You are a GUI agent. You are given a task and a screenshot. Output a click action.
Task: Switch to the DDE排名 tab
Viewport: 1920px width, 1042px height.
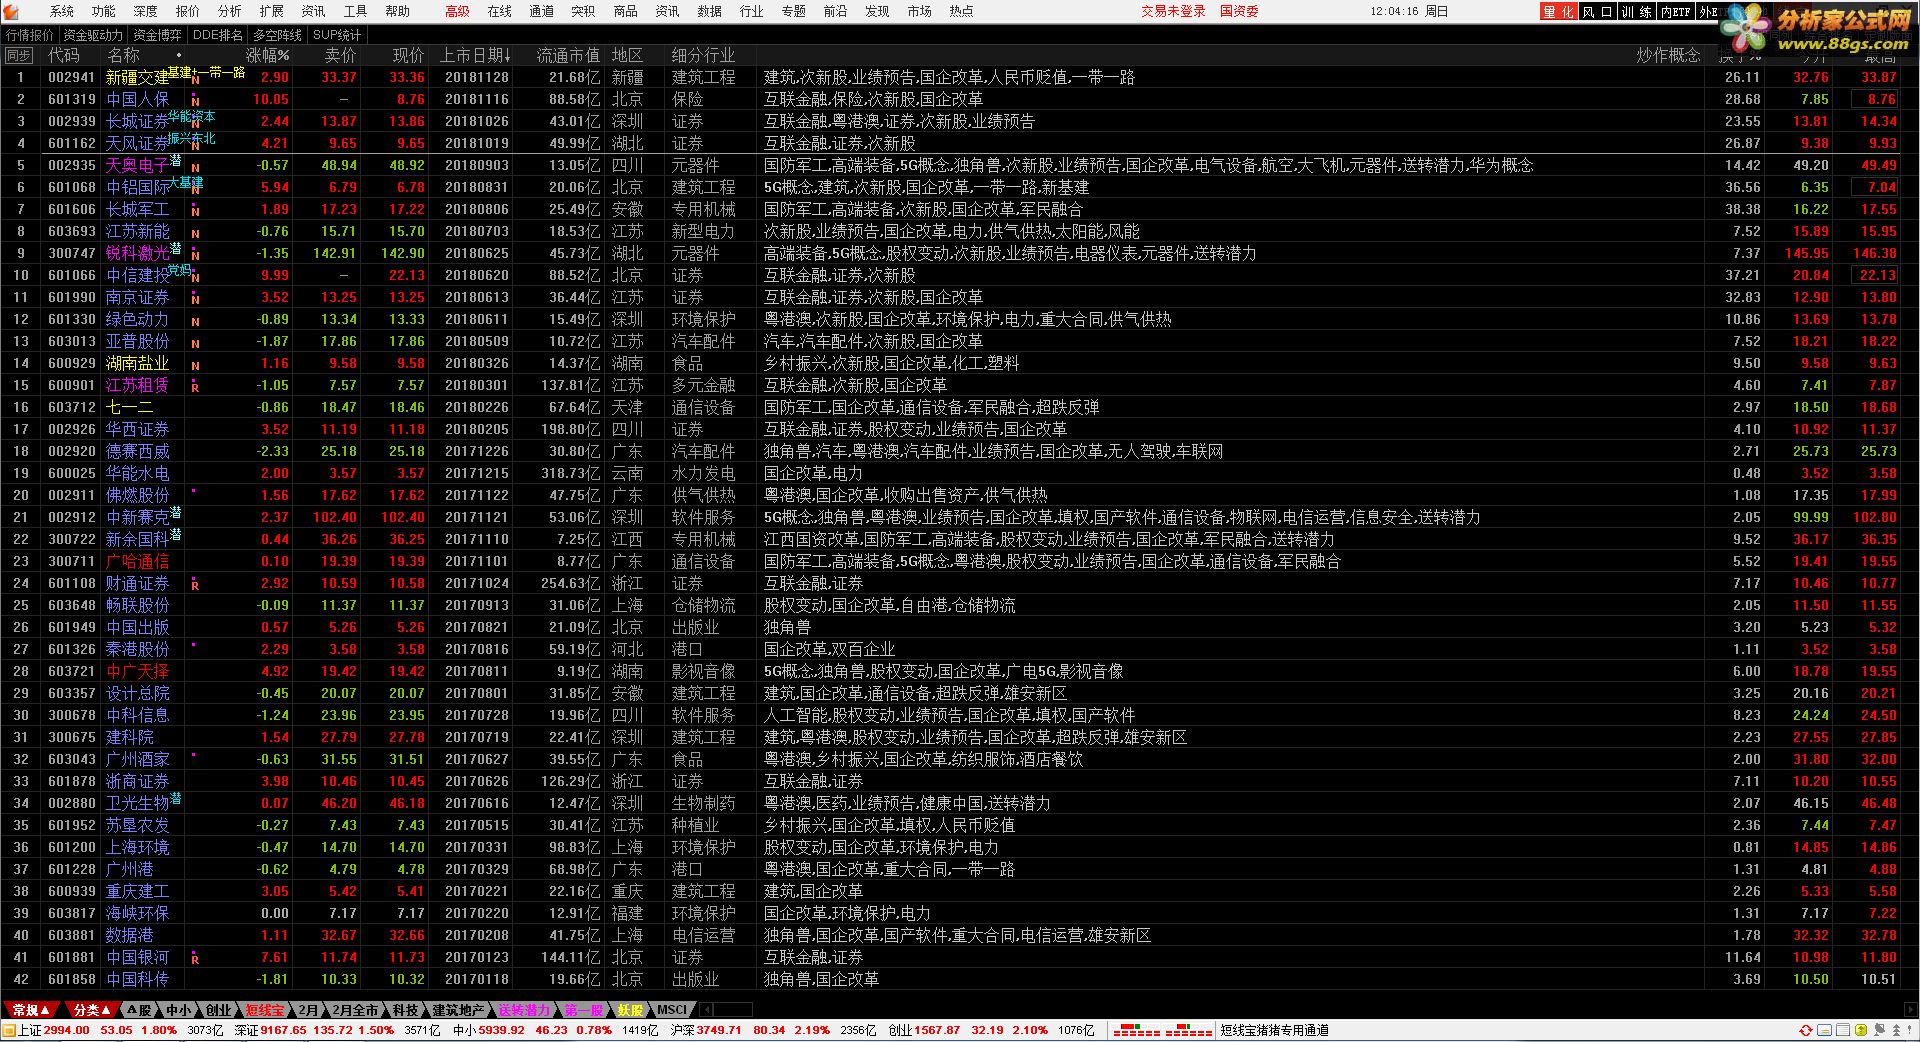(x=217, y=35)
